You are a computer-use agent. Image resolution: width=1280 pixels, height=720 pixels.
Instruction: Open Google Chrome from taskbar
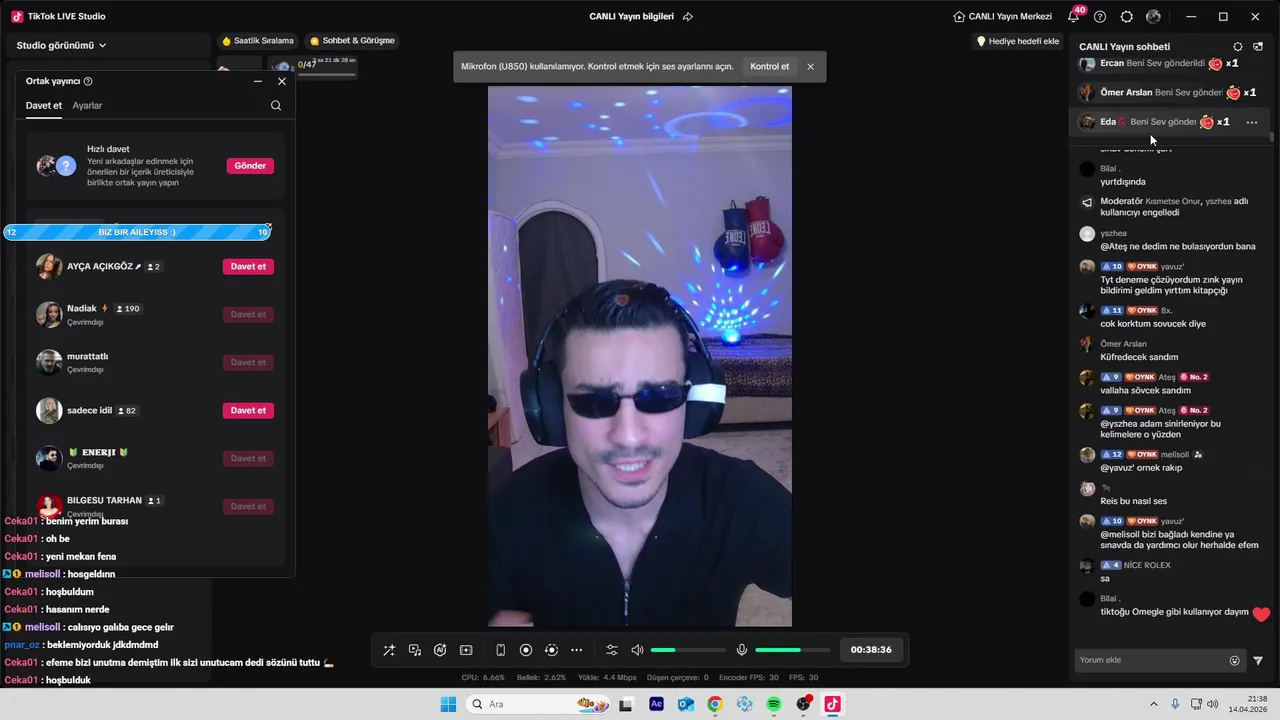(715, 704)
